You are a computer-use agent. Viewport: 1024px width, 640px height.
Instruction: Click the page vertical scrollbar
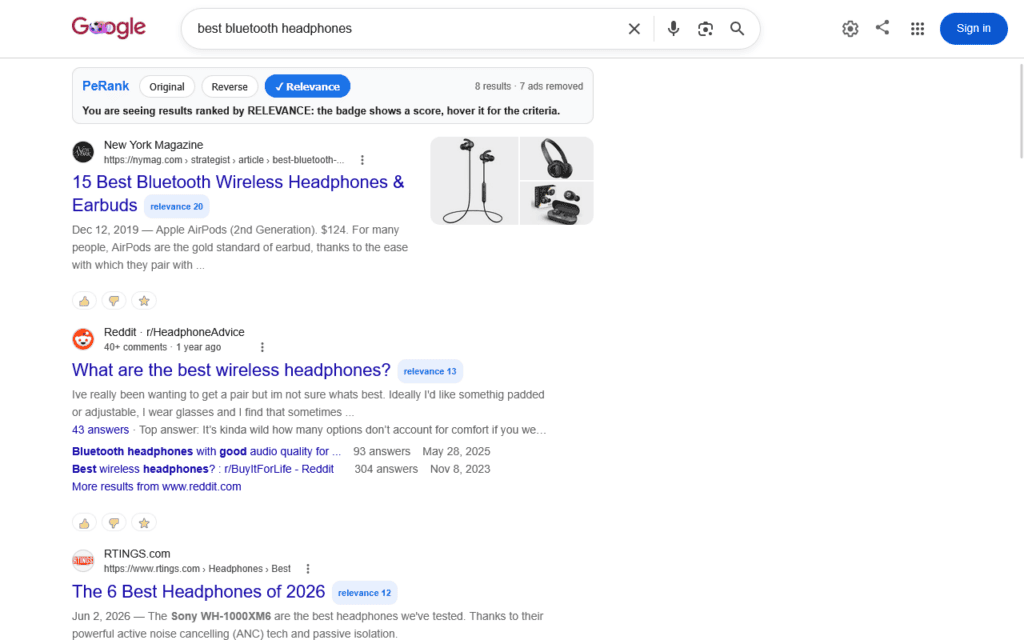click(1021, 111)
